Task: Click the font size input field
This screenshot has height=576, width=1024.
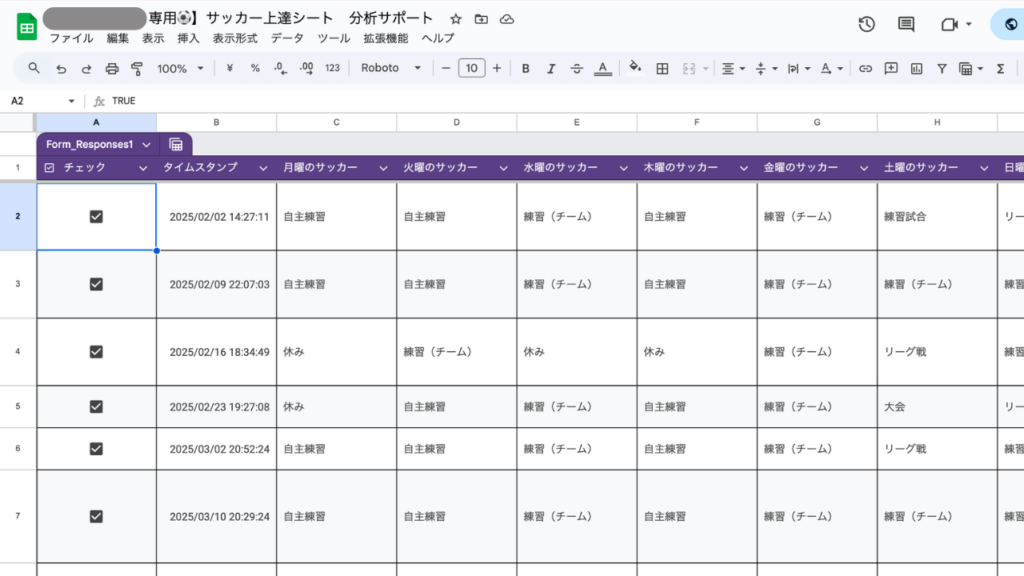Action: pyautogui.click(x=471, y=69)
